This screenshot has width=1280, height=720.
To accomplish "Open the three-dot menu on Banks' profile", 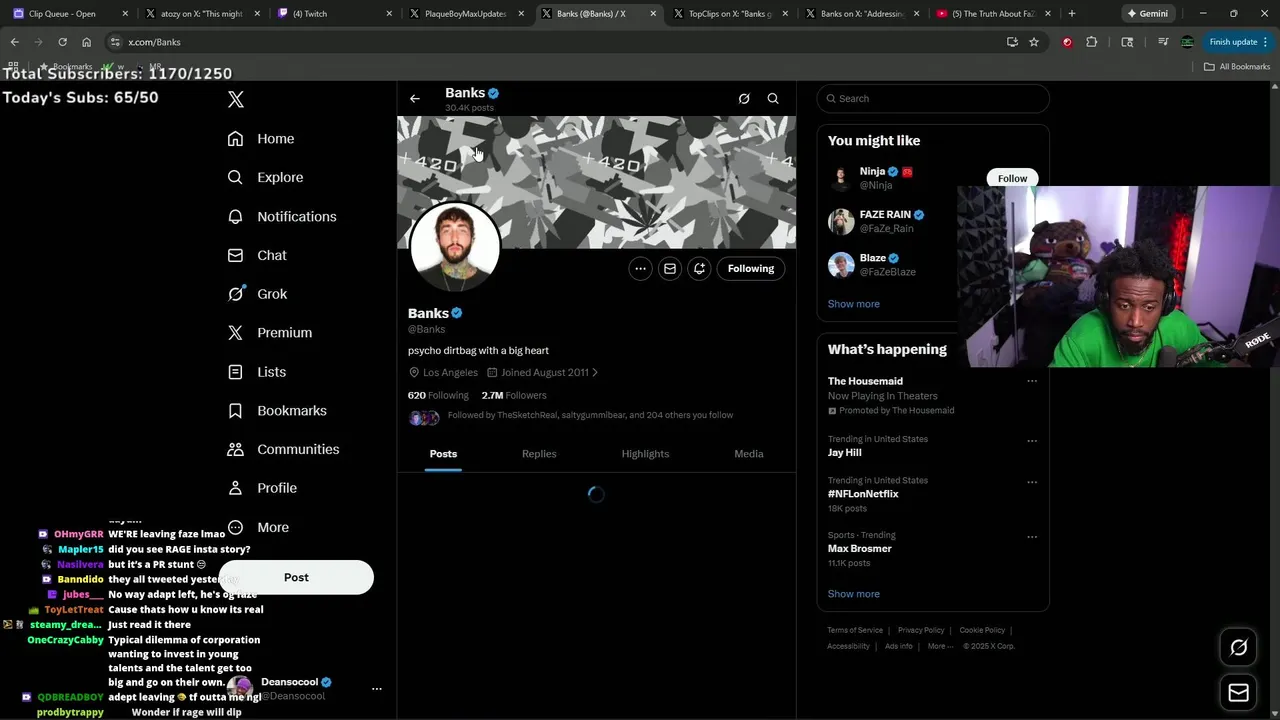I will coord(640,268).
